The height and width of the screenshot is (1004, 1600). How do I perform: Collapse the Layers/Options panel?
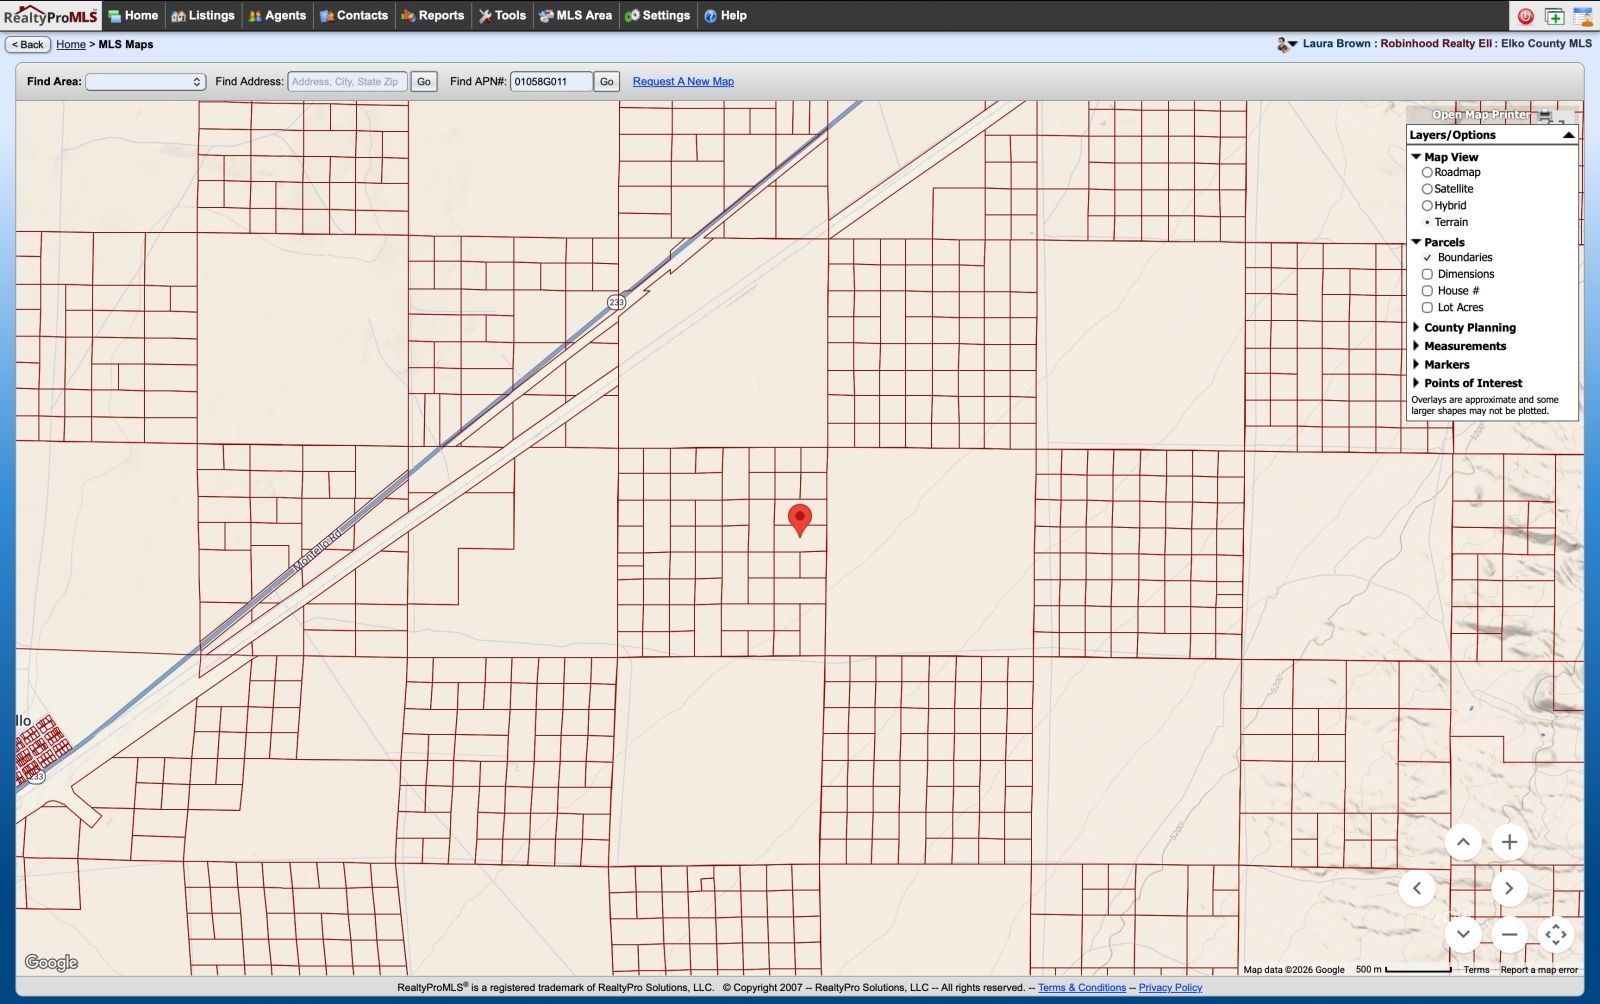pyautogui.click(x=1567, y=134)
